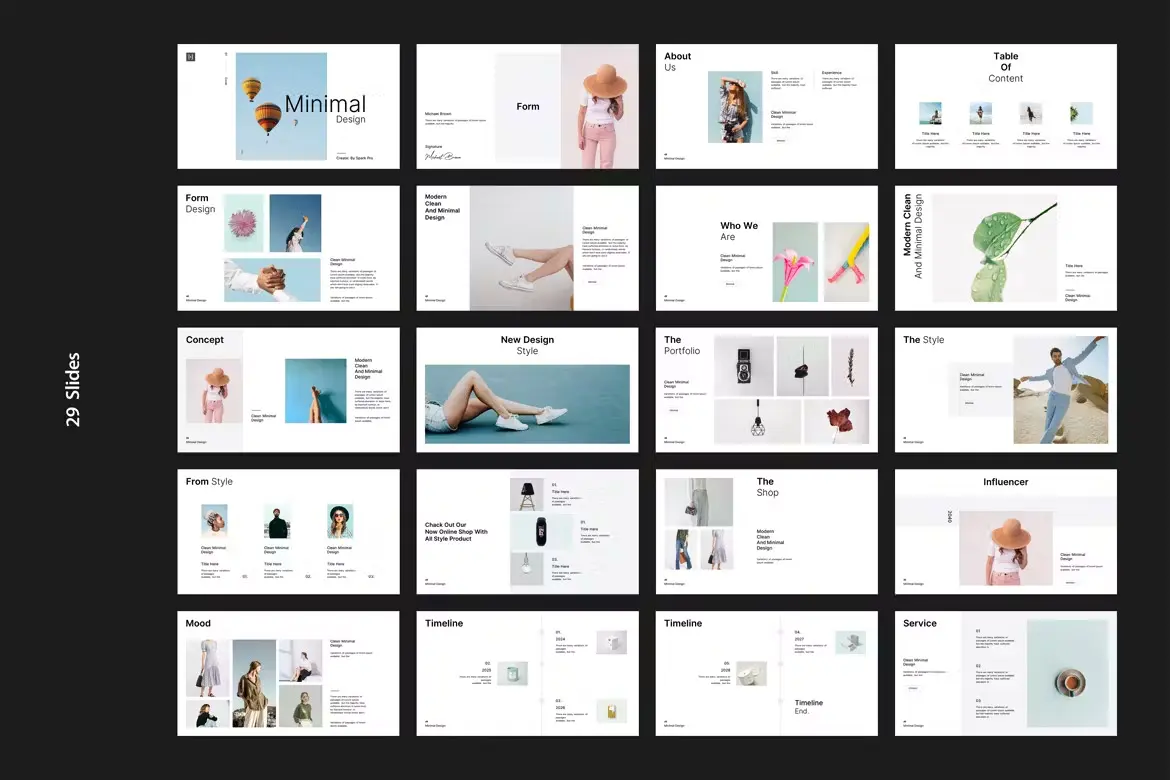Click the small button on the About Us slide
Viewport: 1170px width, 780px height.
pyautogui.click(x=781, y=141)
